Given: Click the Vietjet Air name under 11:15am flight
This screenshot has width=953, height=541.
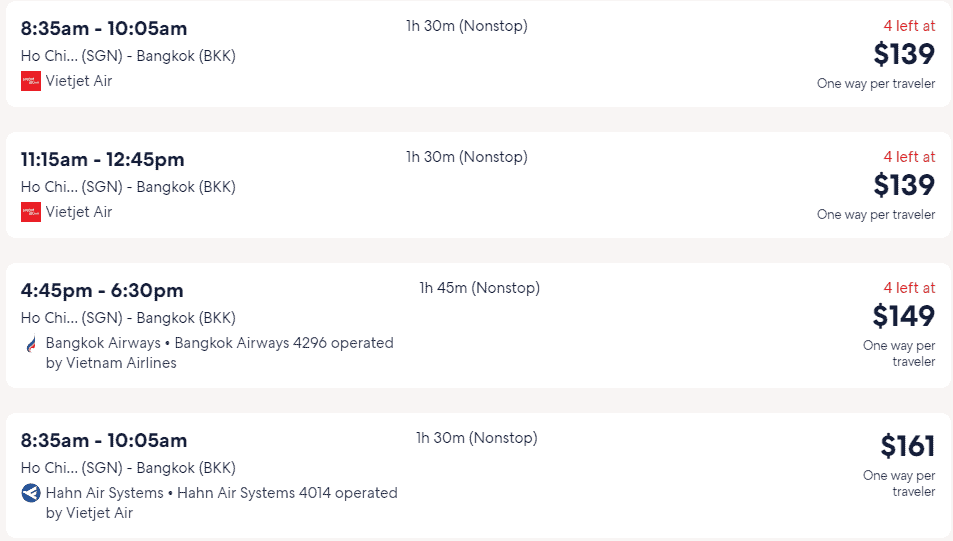Looking at the screenshot, I should coord(79,212).
